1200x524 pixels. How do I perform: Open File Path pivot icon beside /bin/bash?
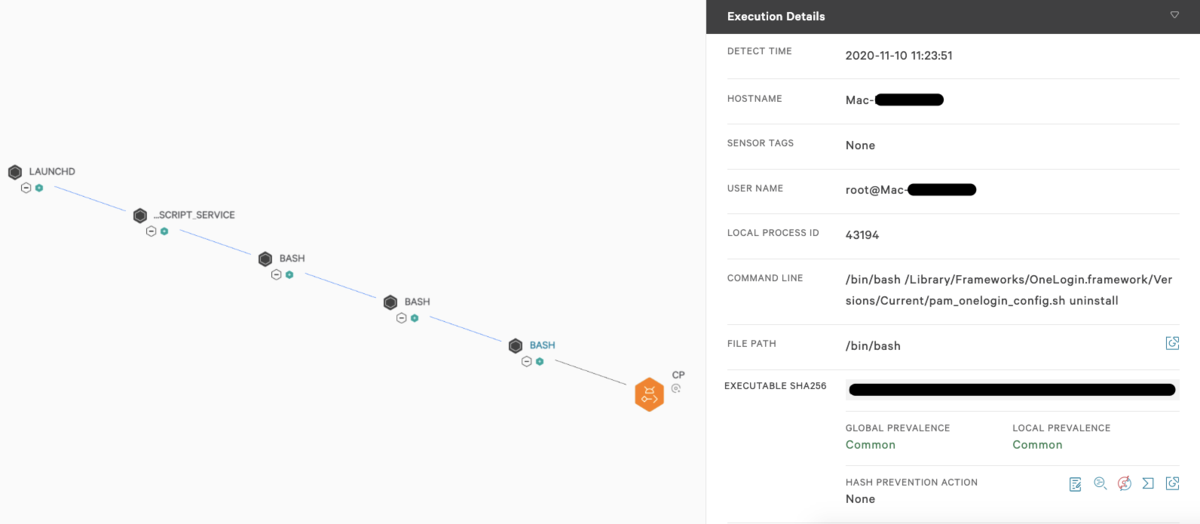[x=1172, y=344]
